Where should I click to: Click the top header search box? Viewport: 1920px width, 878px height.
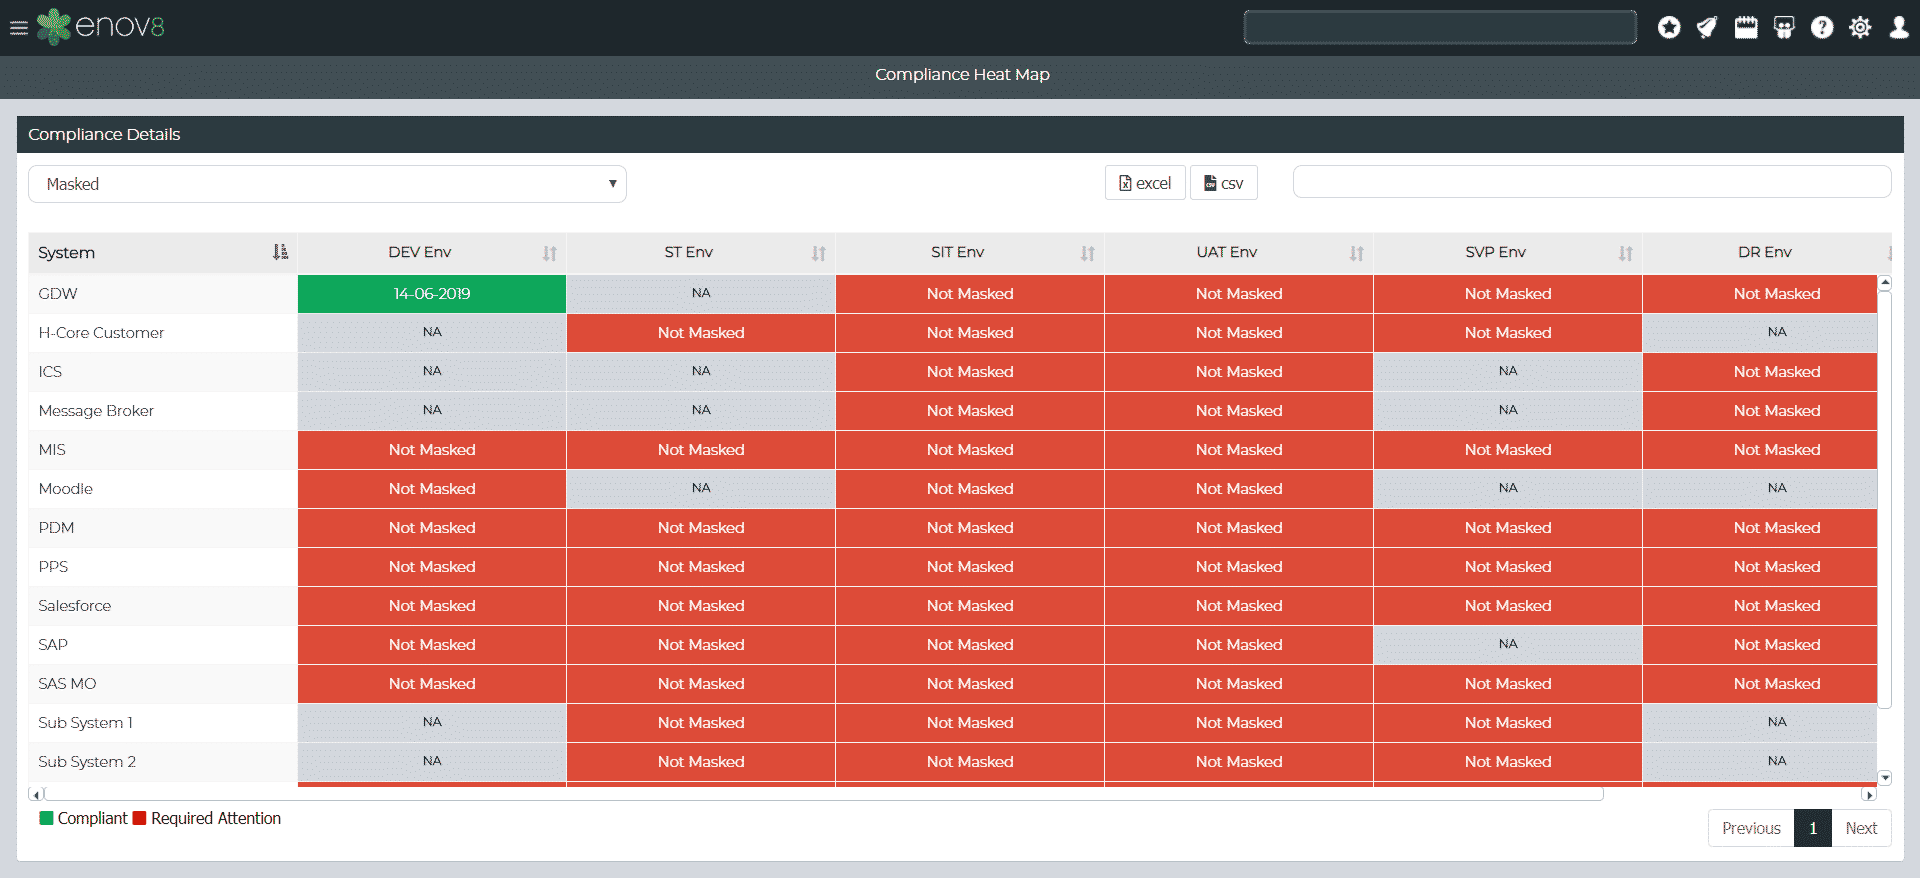[x=1439, y=27]
